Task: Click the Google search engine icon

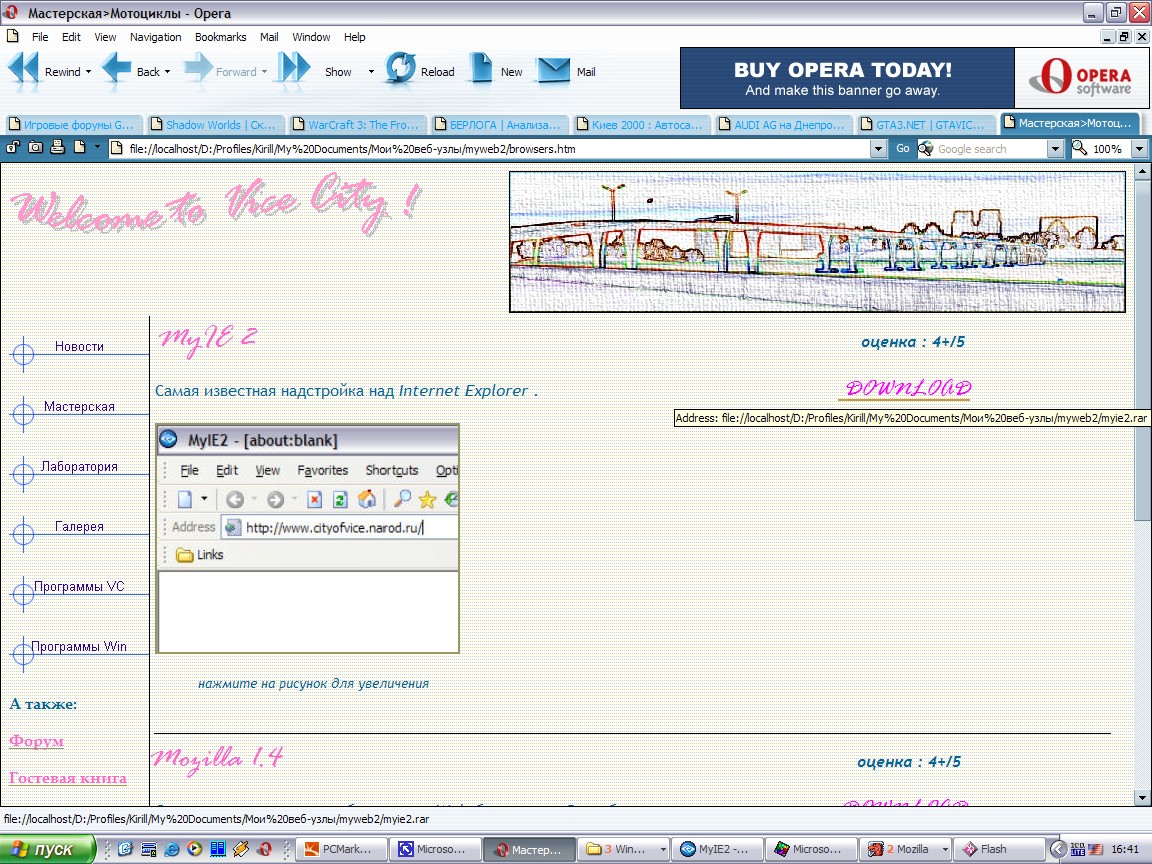Action: [926, 148]
